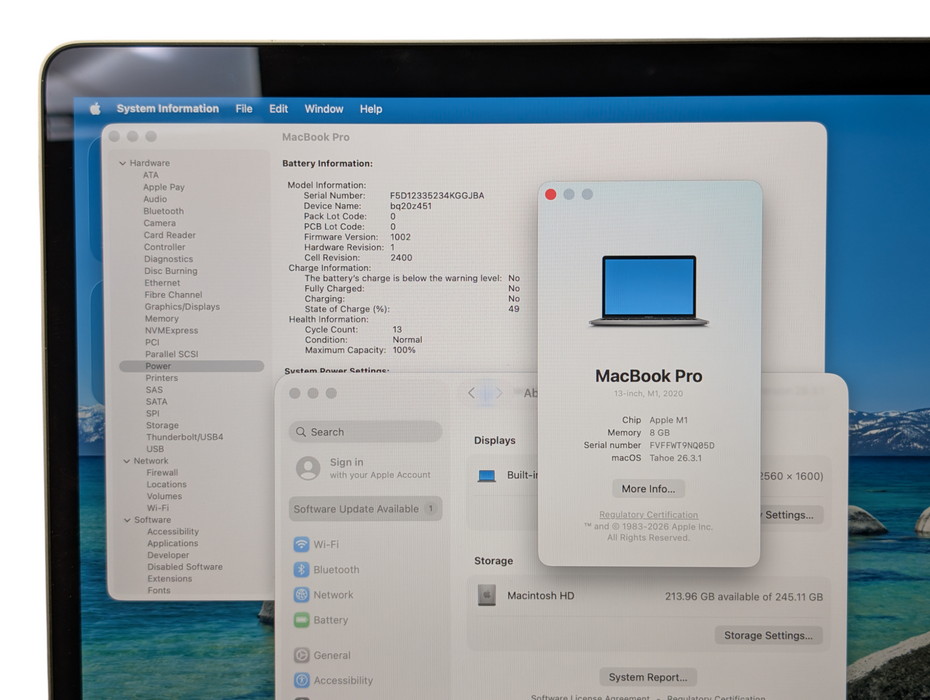This screenshot has width=930, height=700.
Task: Click the Battery icon in Settings sidebar
Action: pos(301,620)
